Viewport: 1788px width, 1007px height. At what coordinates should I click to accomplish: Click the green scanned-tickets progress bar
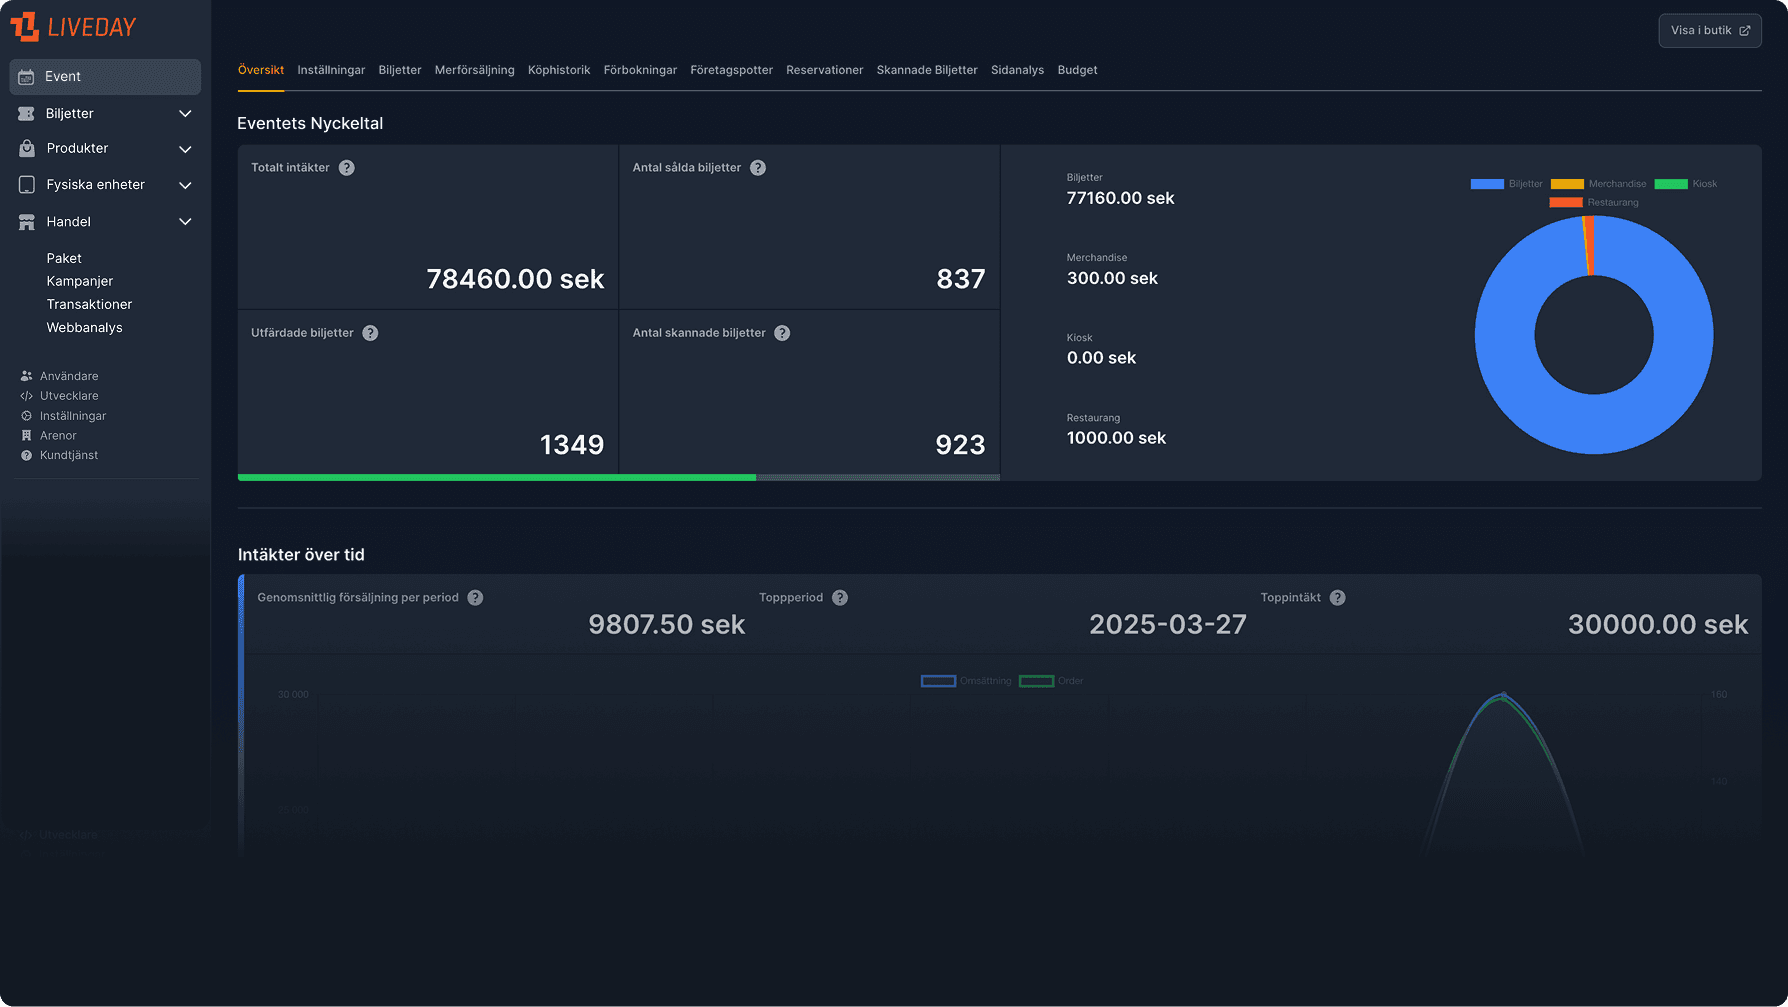tap(495, 477)
